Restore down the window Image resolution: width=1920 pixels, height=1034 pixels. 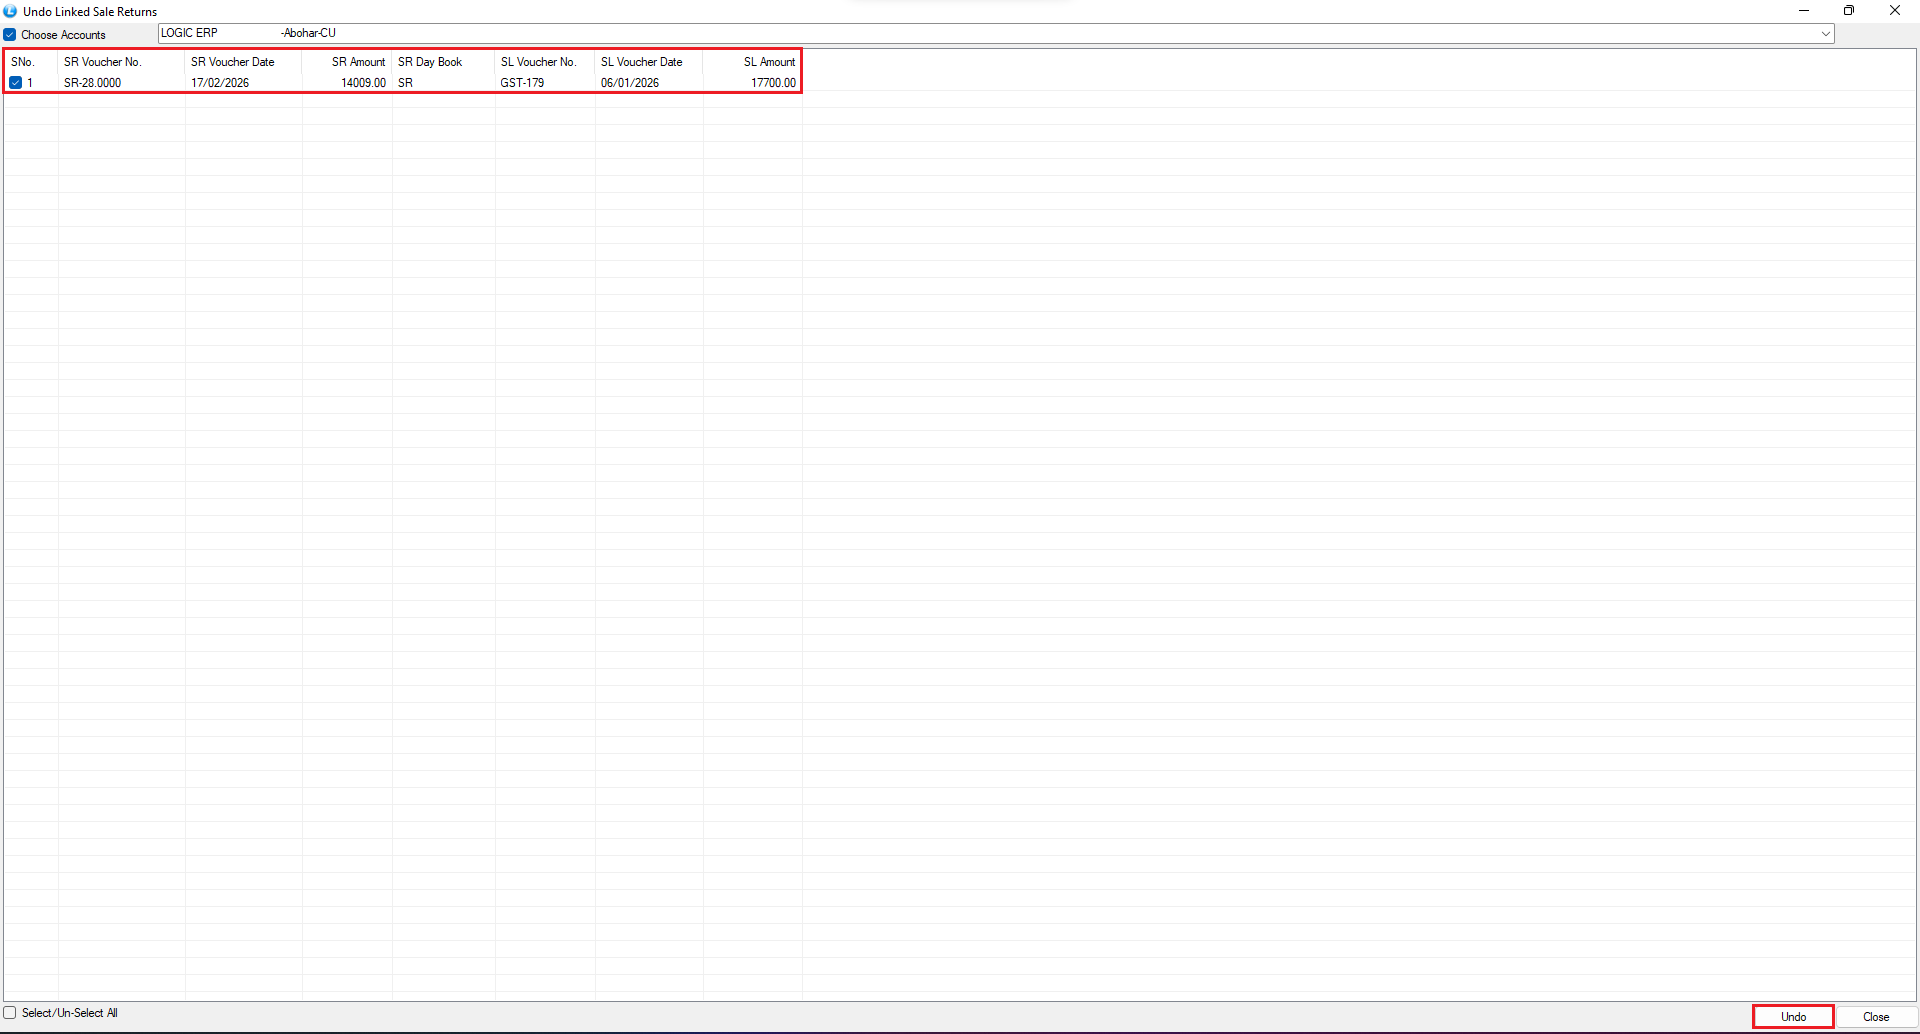pos(1849,11)
